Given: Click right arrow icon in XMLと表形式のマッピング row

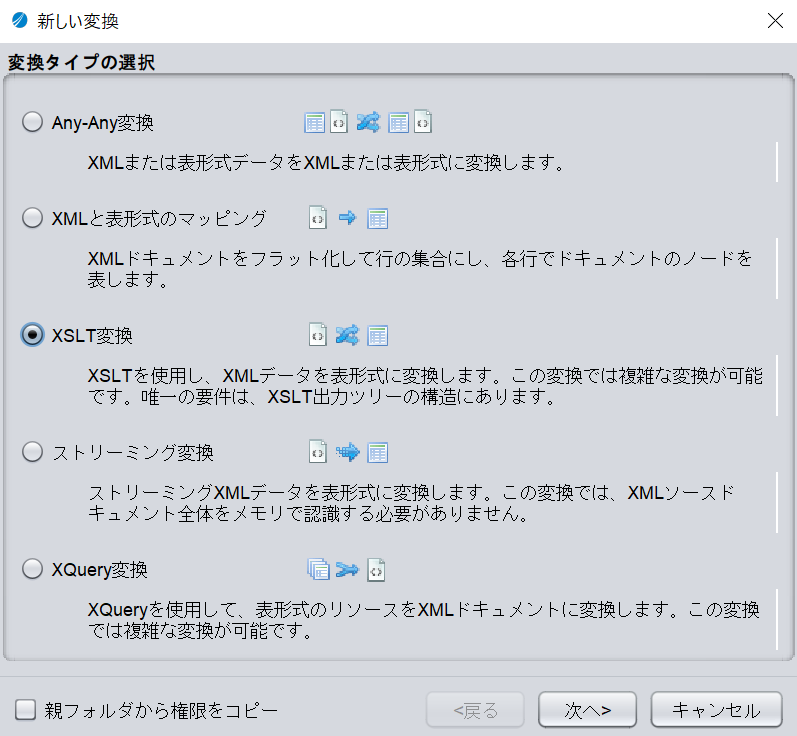Looking at the screenshot, I should 347,218.
